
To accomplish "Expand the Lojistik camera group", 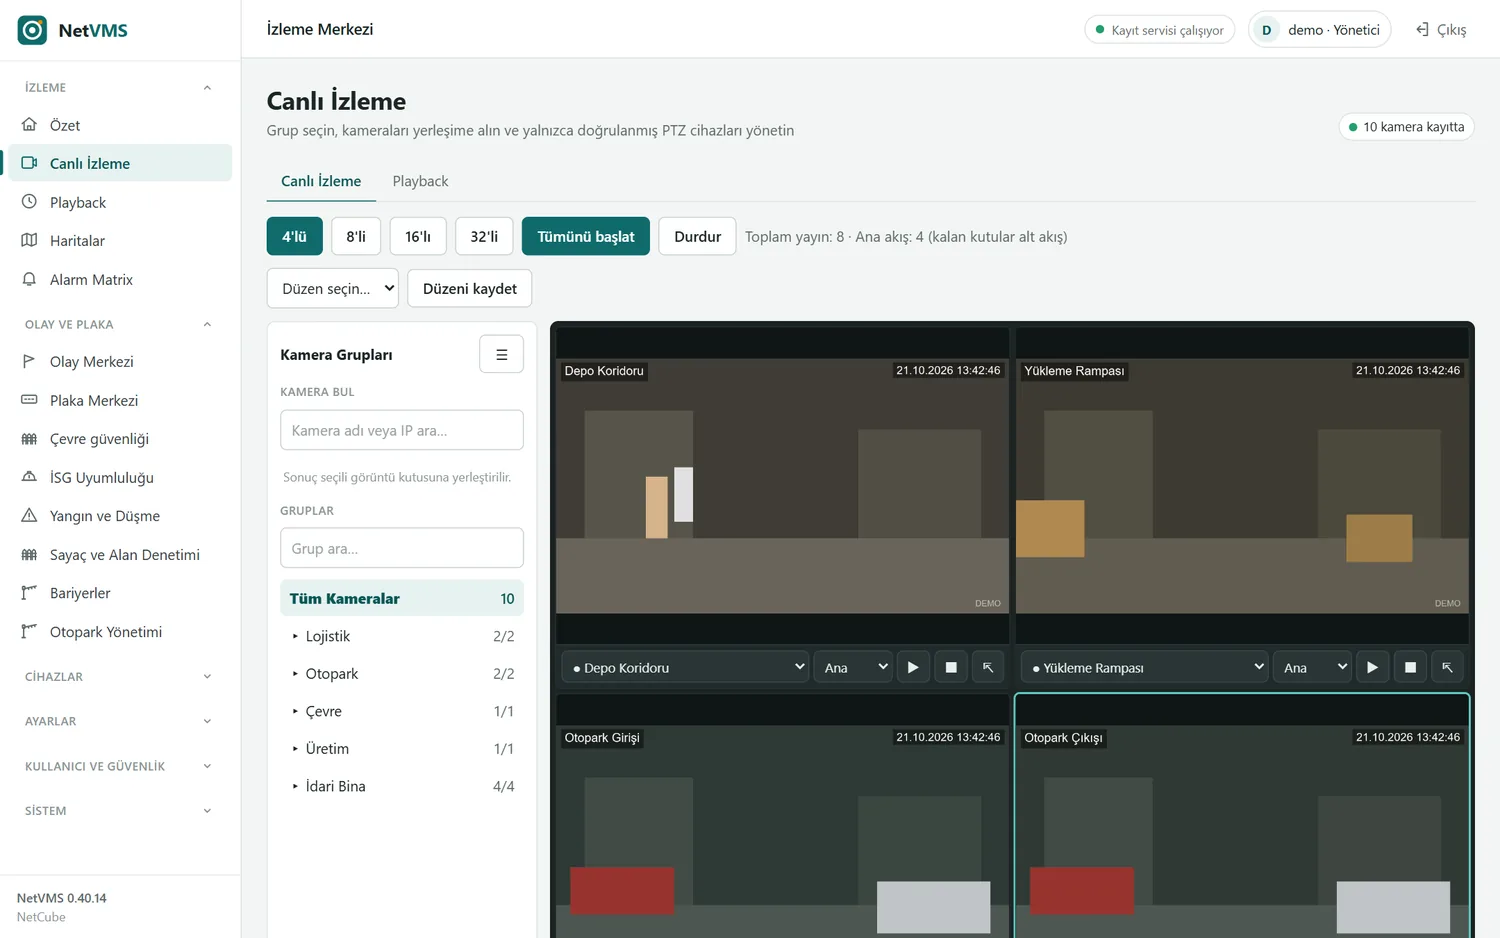I will pyautogui.click(x=402, y=636).
